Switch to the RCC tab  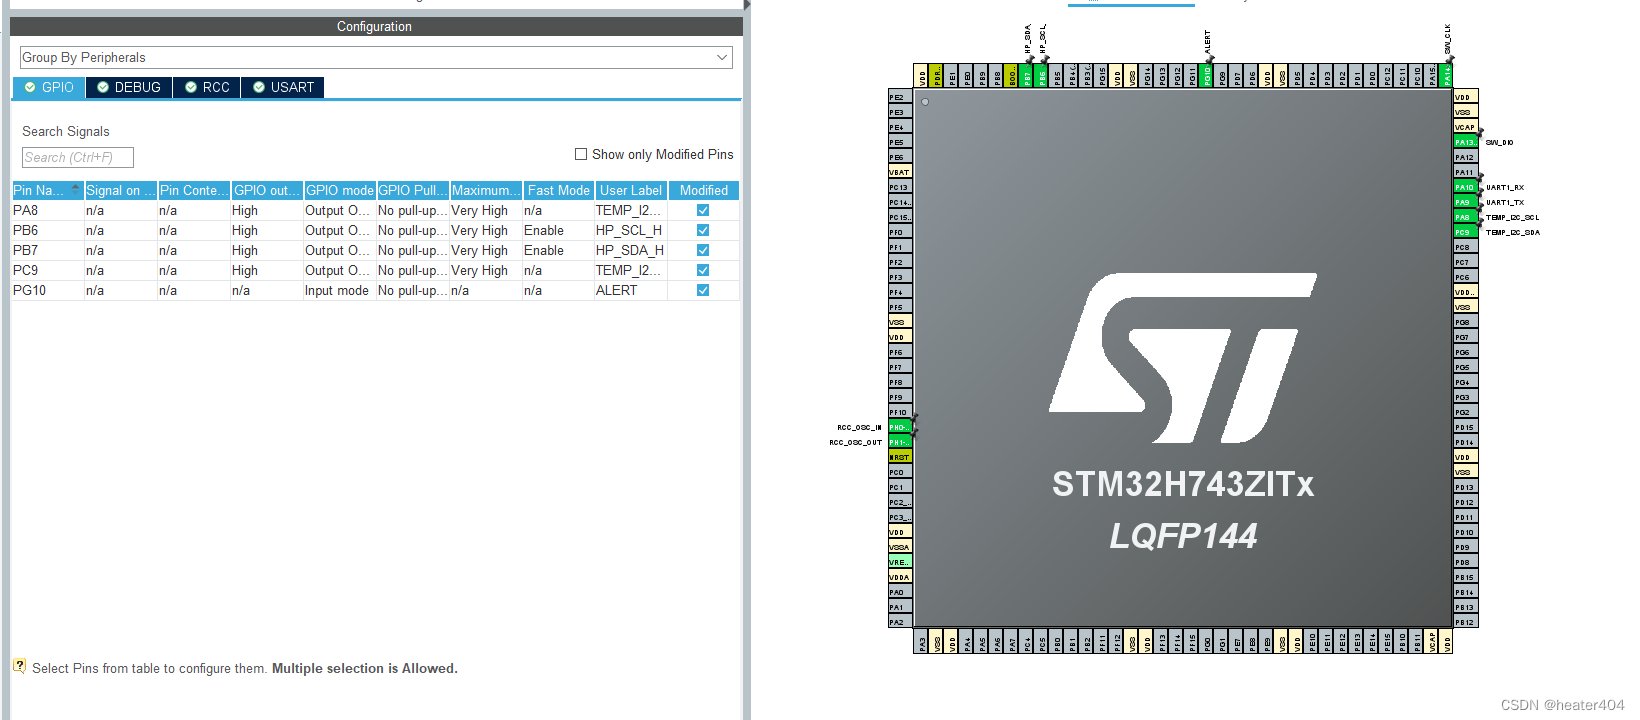(x=207, y=87)
